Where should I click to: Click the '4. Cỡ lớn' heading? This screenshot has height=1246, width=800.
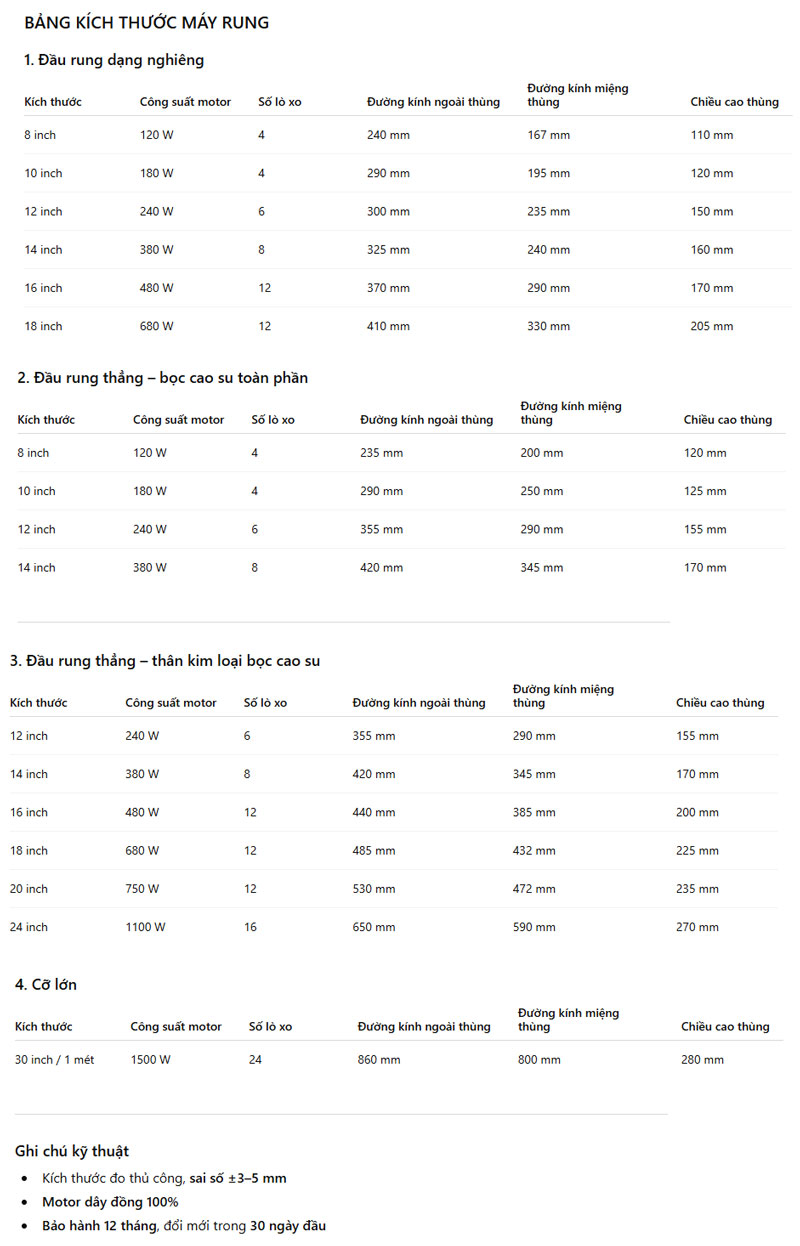click(x=46, y=985)
